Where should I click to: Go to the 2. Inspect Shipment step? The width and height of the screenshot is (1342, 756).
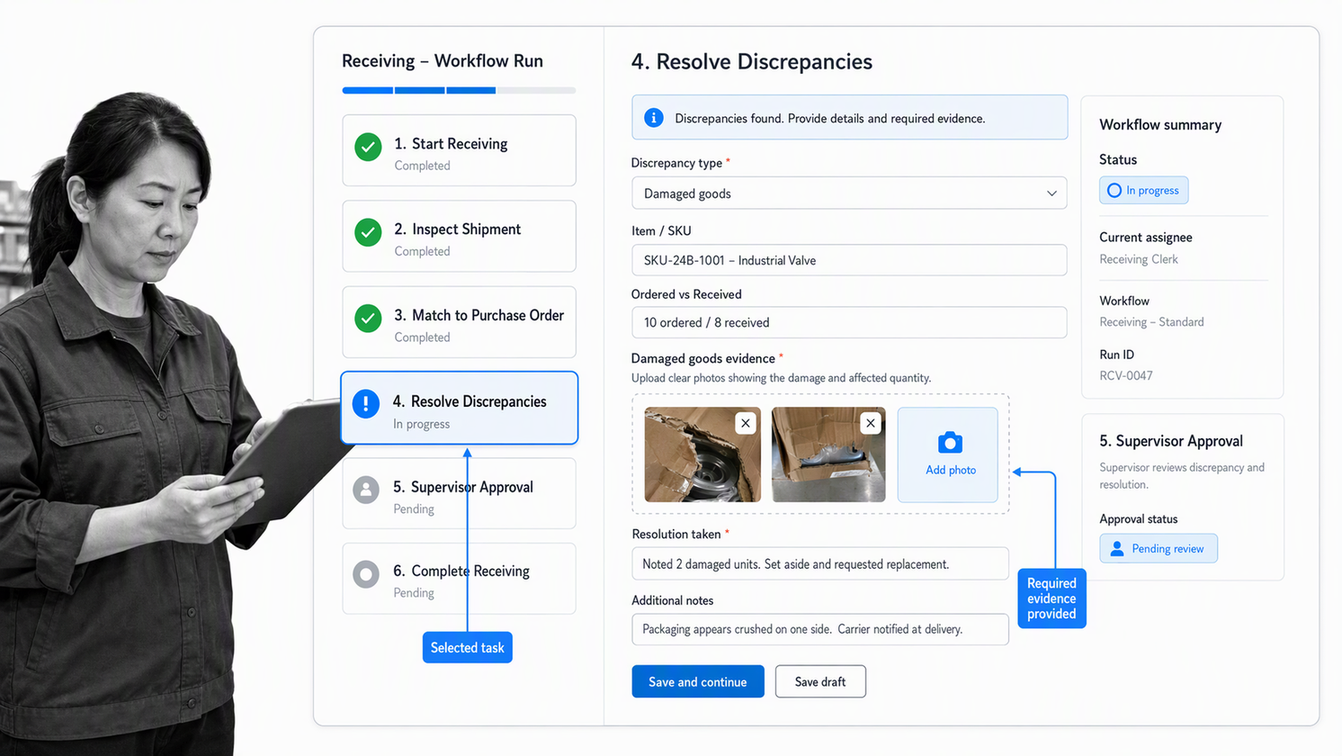(459, 236)
